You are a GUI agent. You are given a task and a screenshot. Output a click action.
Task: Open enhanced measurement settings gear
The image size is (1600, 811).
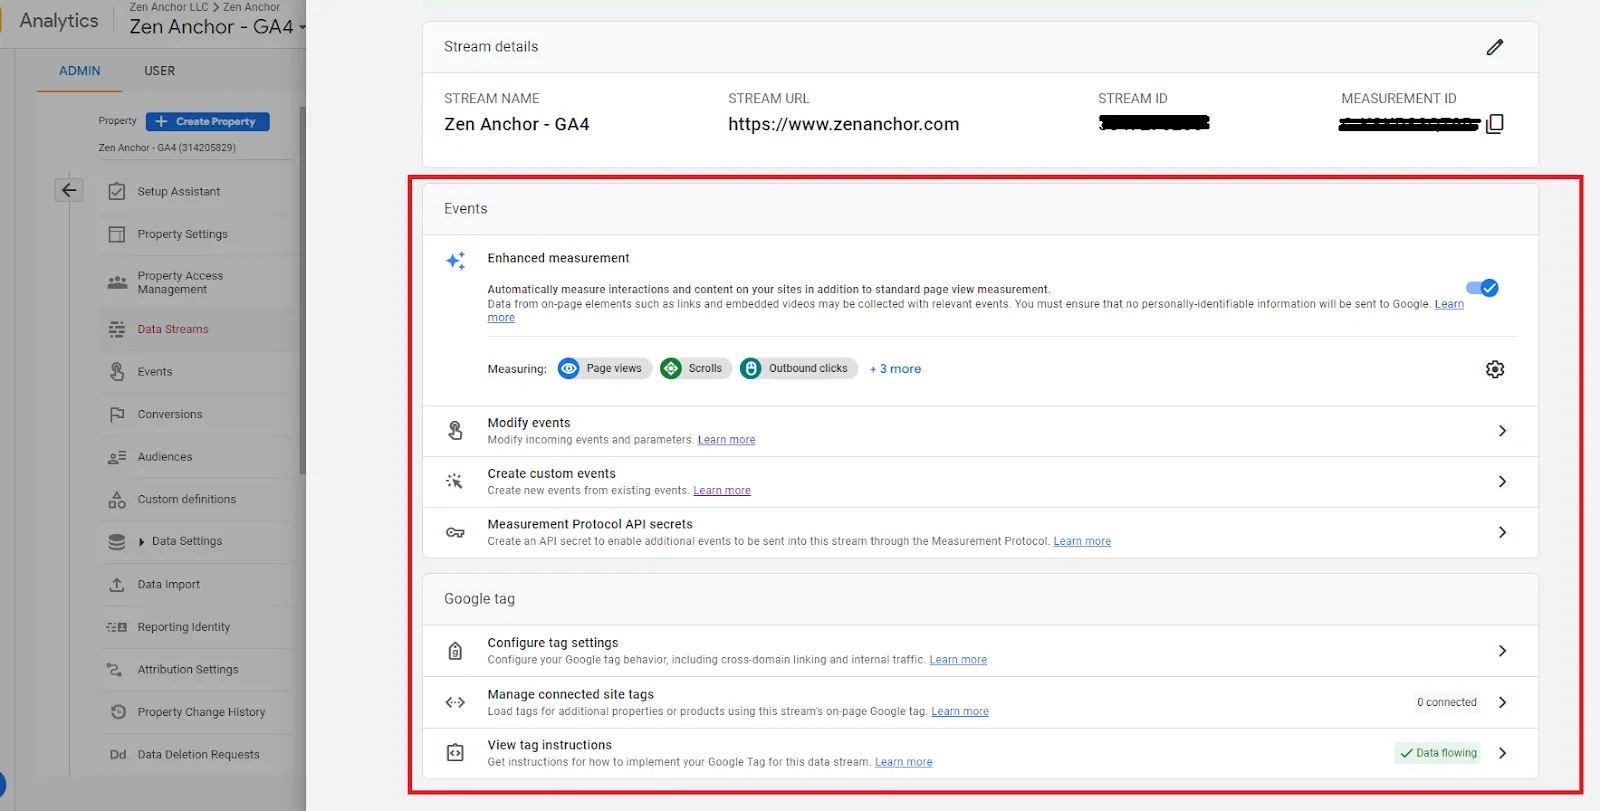tap(1495, 369)
